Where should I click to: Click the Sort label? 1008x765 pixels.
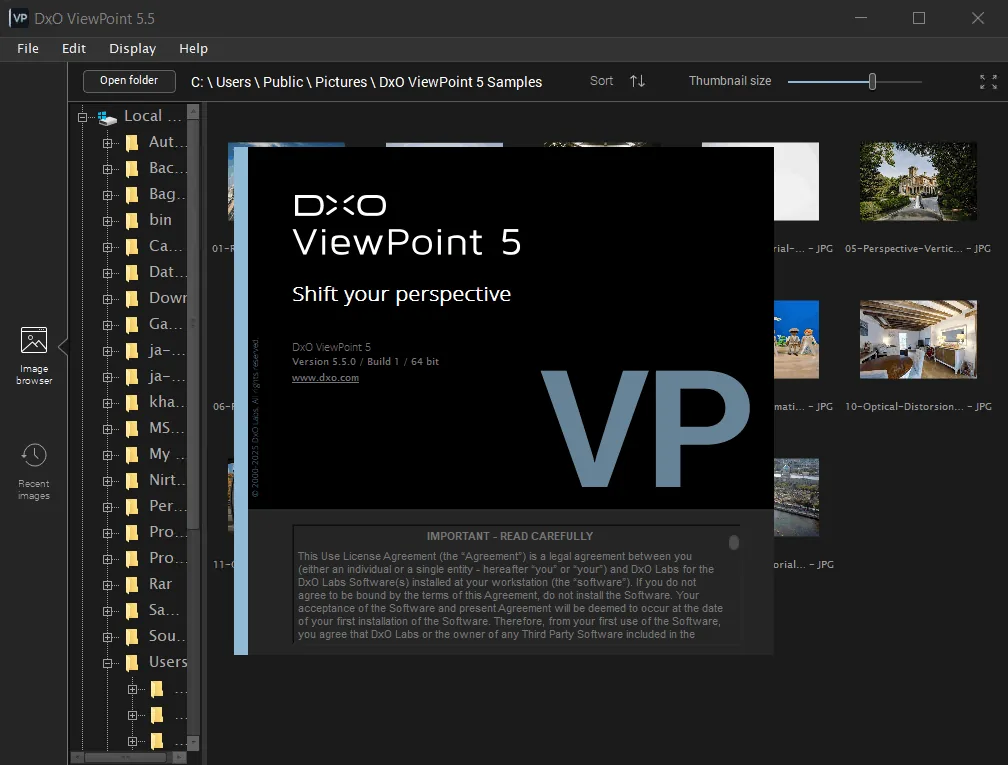coord(602,81)
